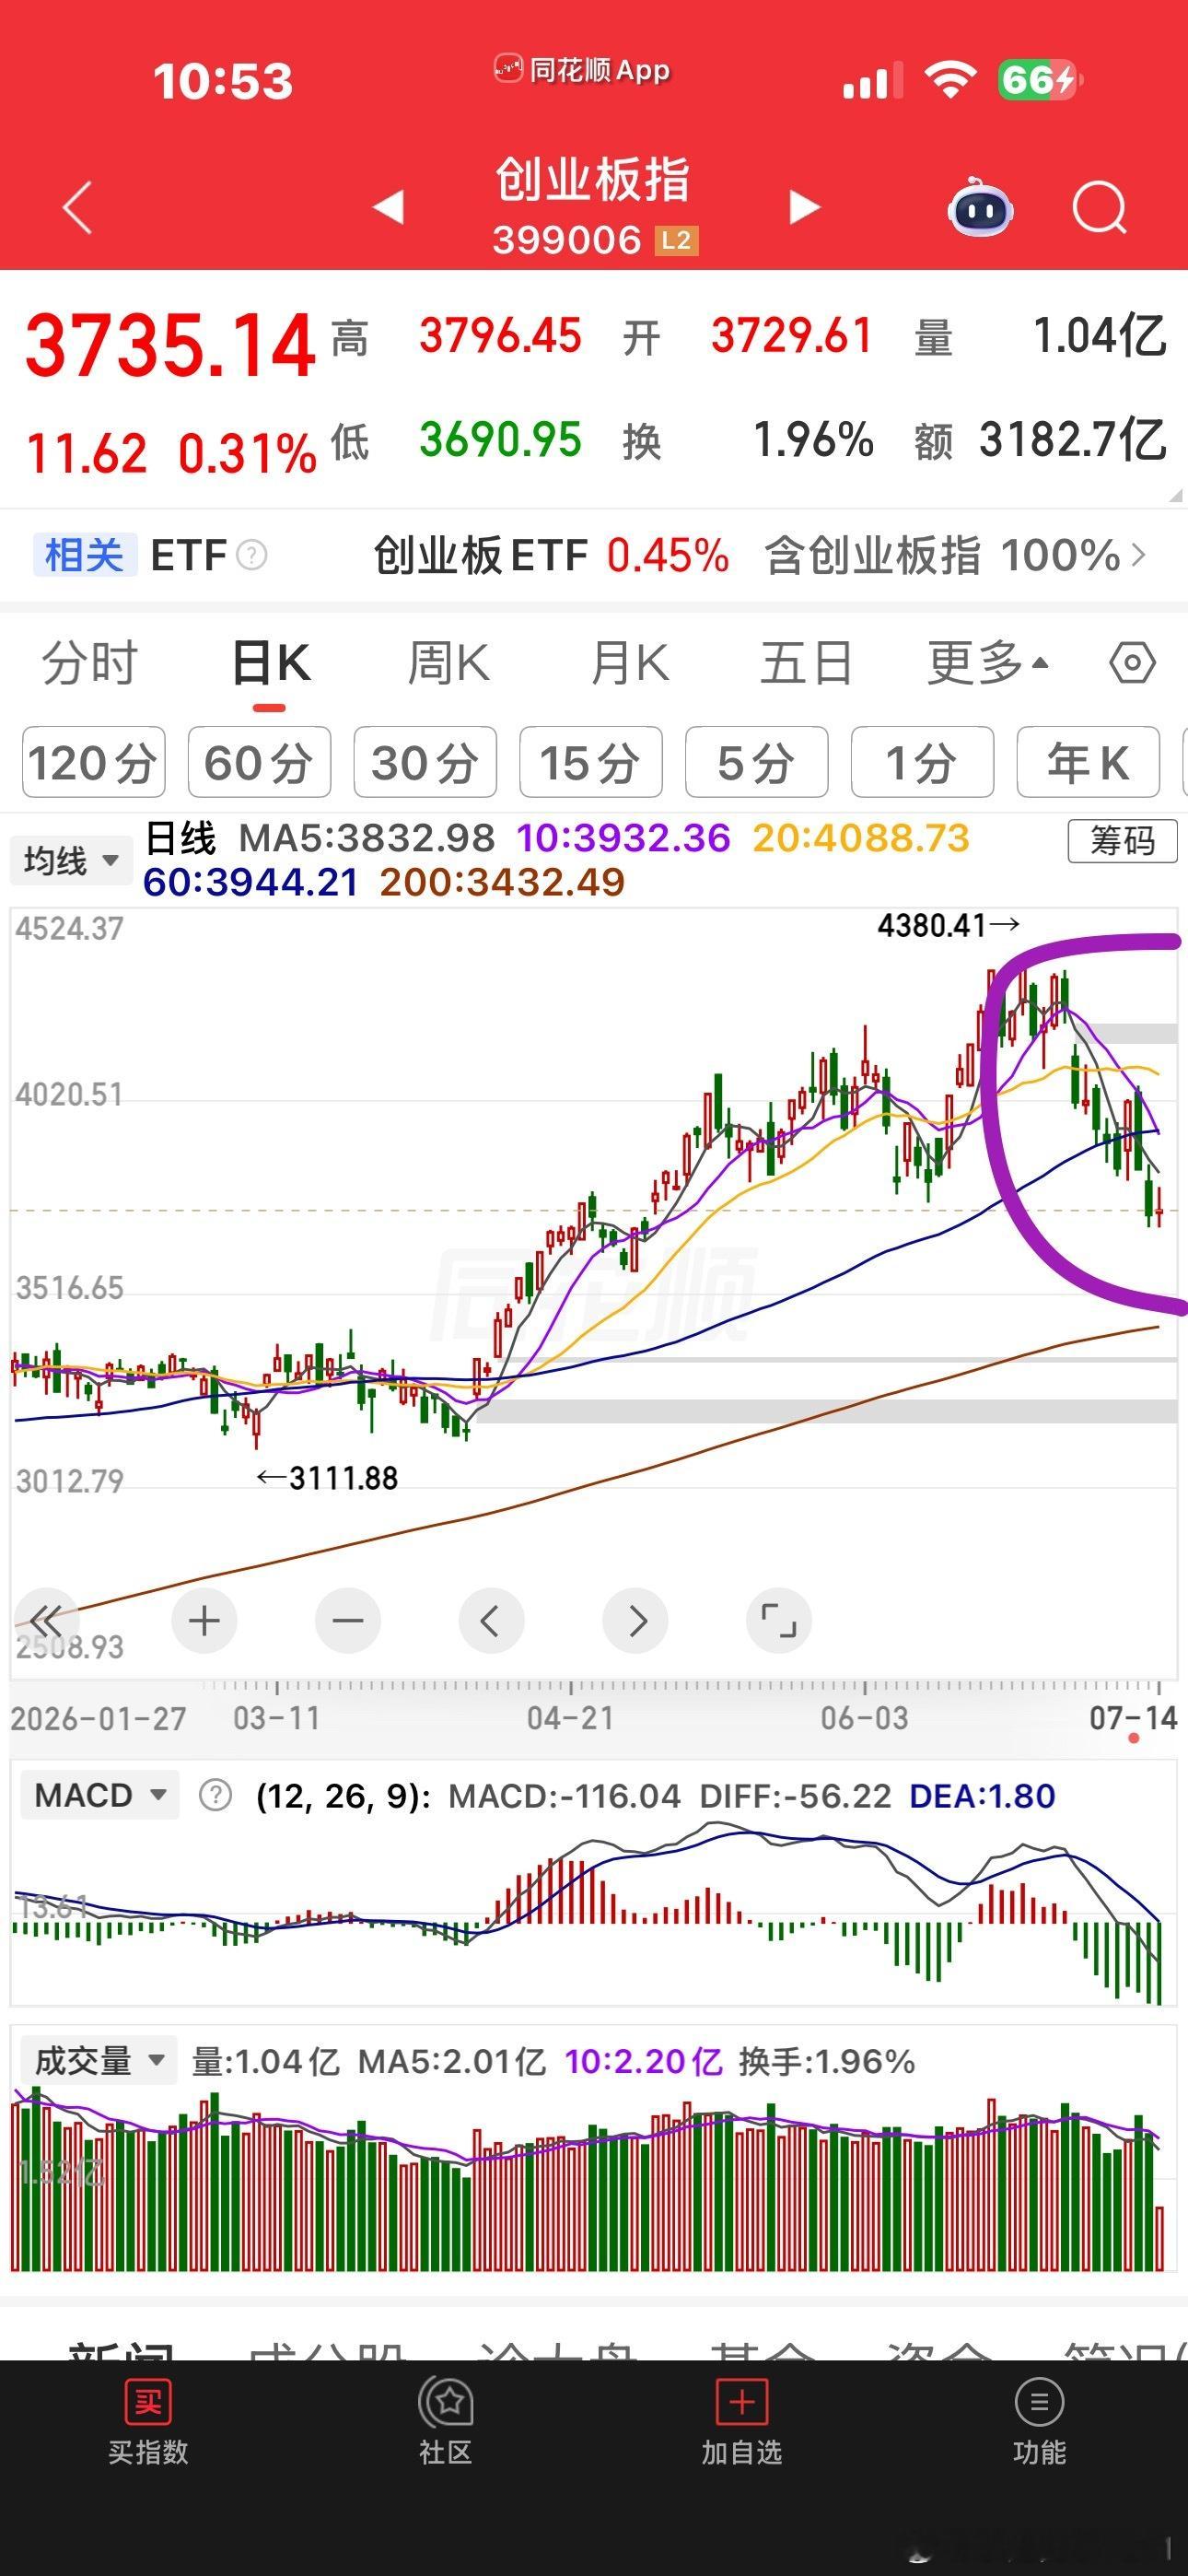This screenshot has width=1188, height=2576.
Task: Tap the 4380.41 peak price label
Action: coord(948,925)
